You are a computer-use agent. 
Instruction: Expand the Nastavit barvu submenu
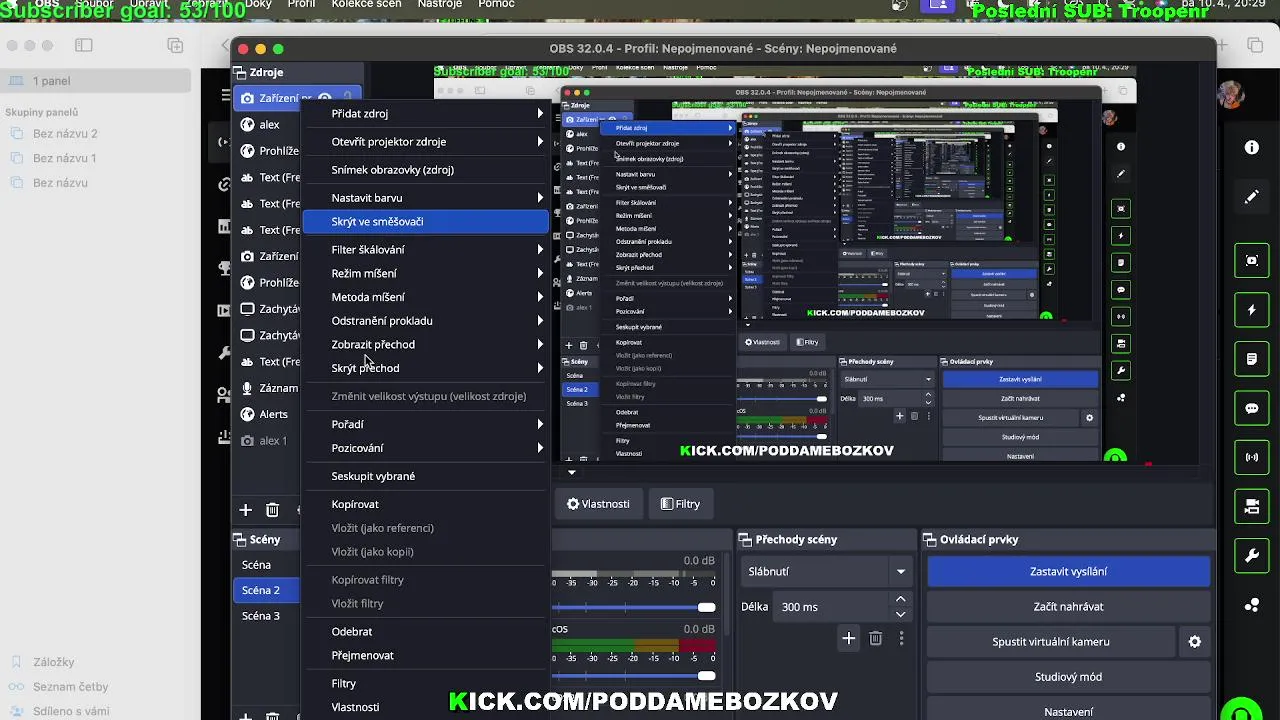(x=425, y=197)
